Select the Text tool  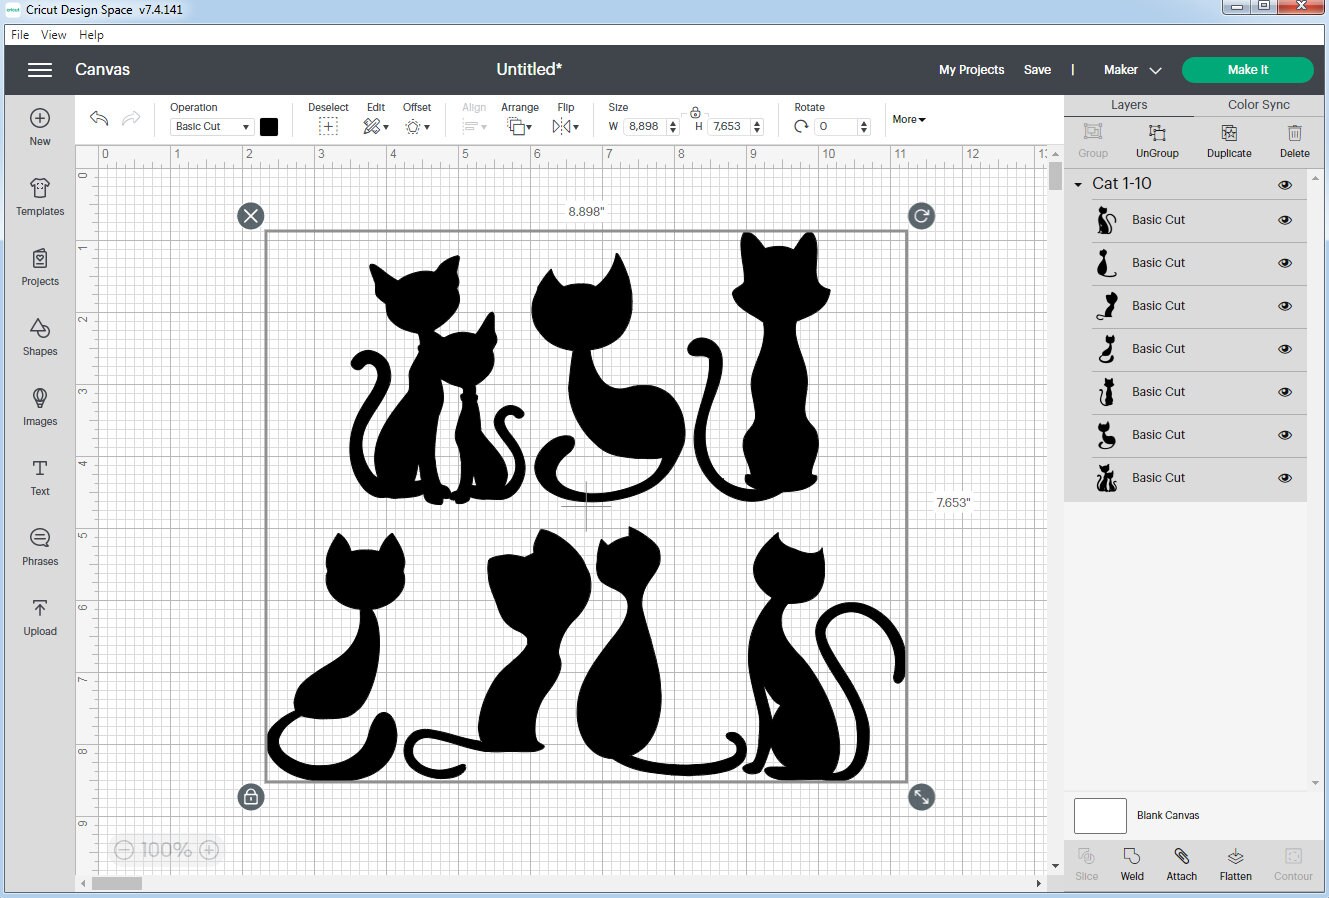tap(40, 477)
